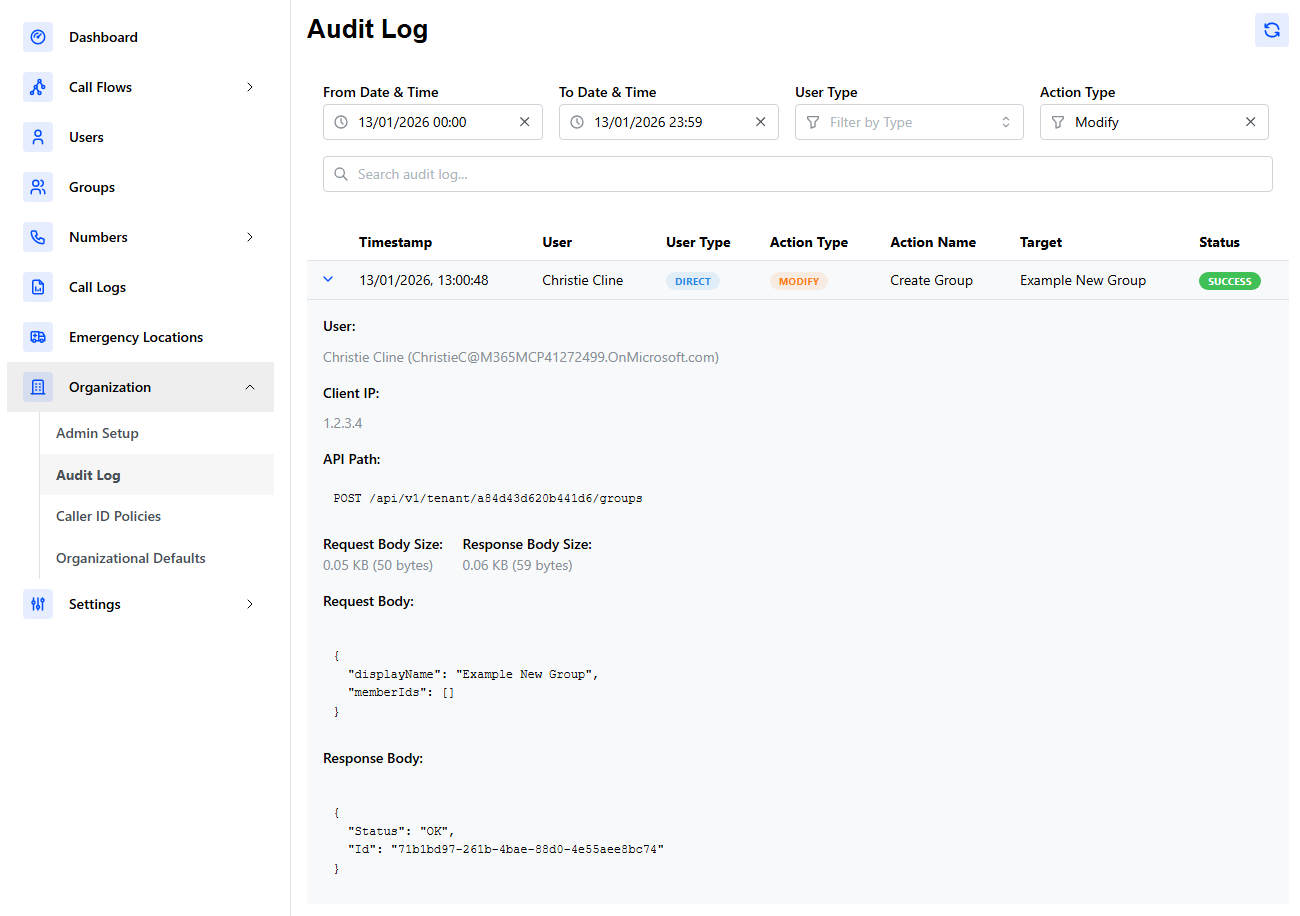Go to Organizational Defaults page
This screenshot has height=916, width=1300.
(x=130, y=558)
